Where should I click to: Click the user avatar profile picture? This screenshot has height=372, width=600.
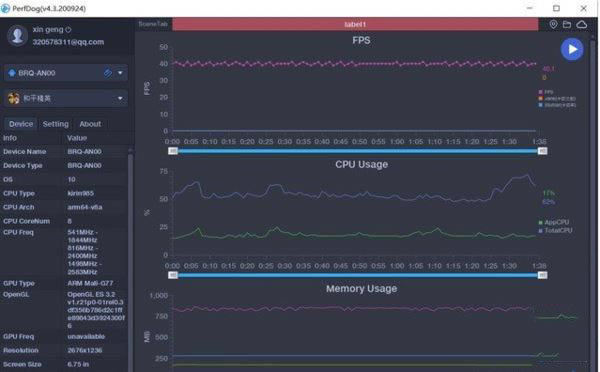tap(18, 35)
